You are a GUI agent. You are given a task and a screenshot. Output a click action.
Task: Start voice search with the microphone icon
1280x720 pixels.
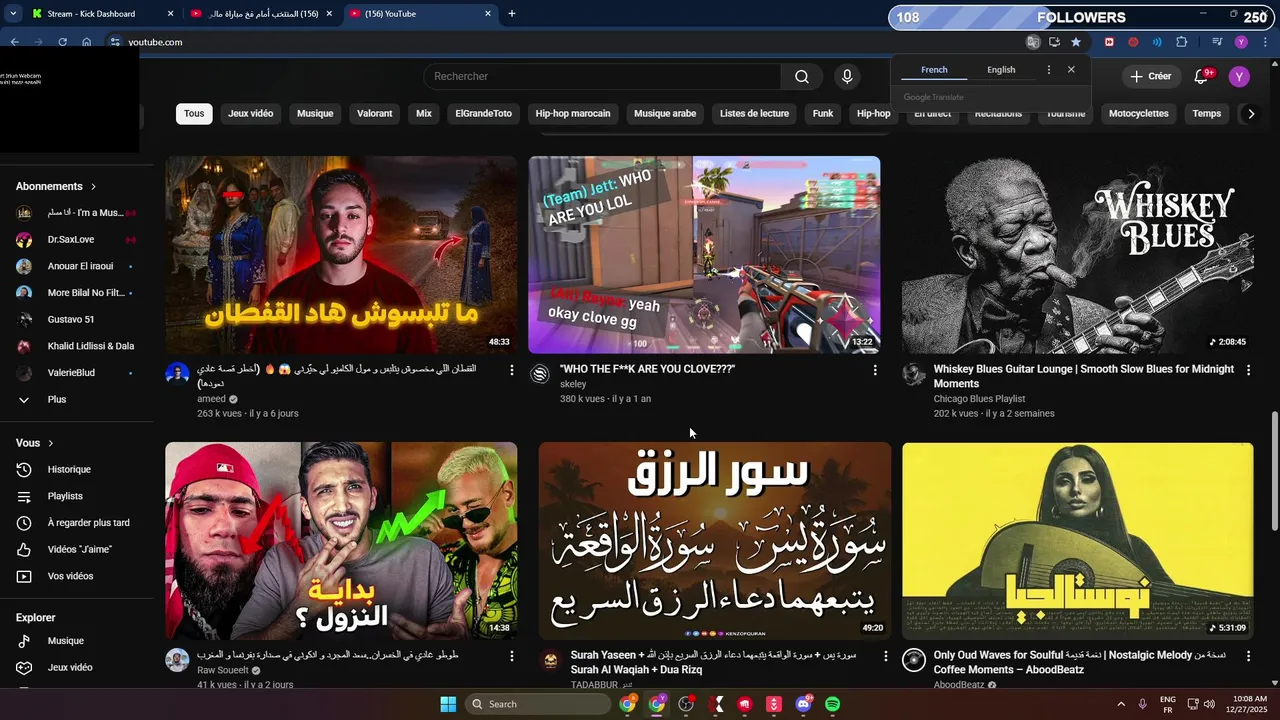click(847, 77)
